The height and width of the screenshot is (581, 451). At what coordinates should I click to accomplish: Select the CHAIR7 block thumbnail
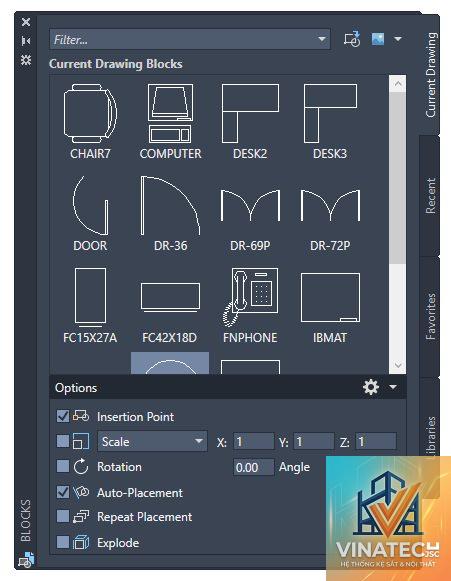pyautogui.click(x=90, y=113)
